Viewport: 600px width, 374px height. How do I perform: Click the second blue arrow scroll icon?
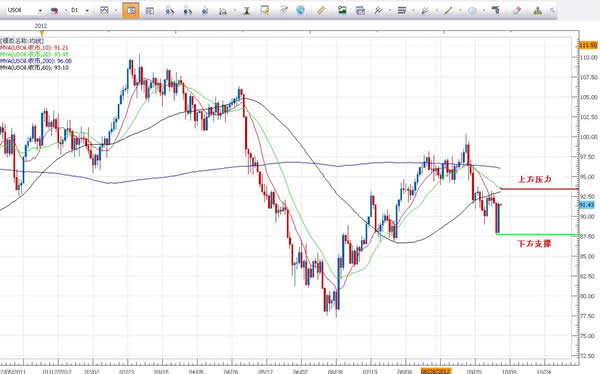coord(188,11)
